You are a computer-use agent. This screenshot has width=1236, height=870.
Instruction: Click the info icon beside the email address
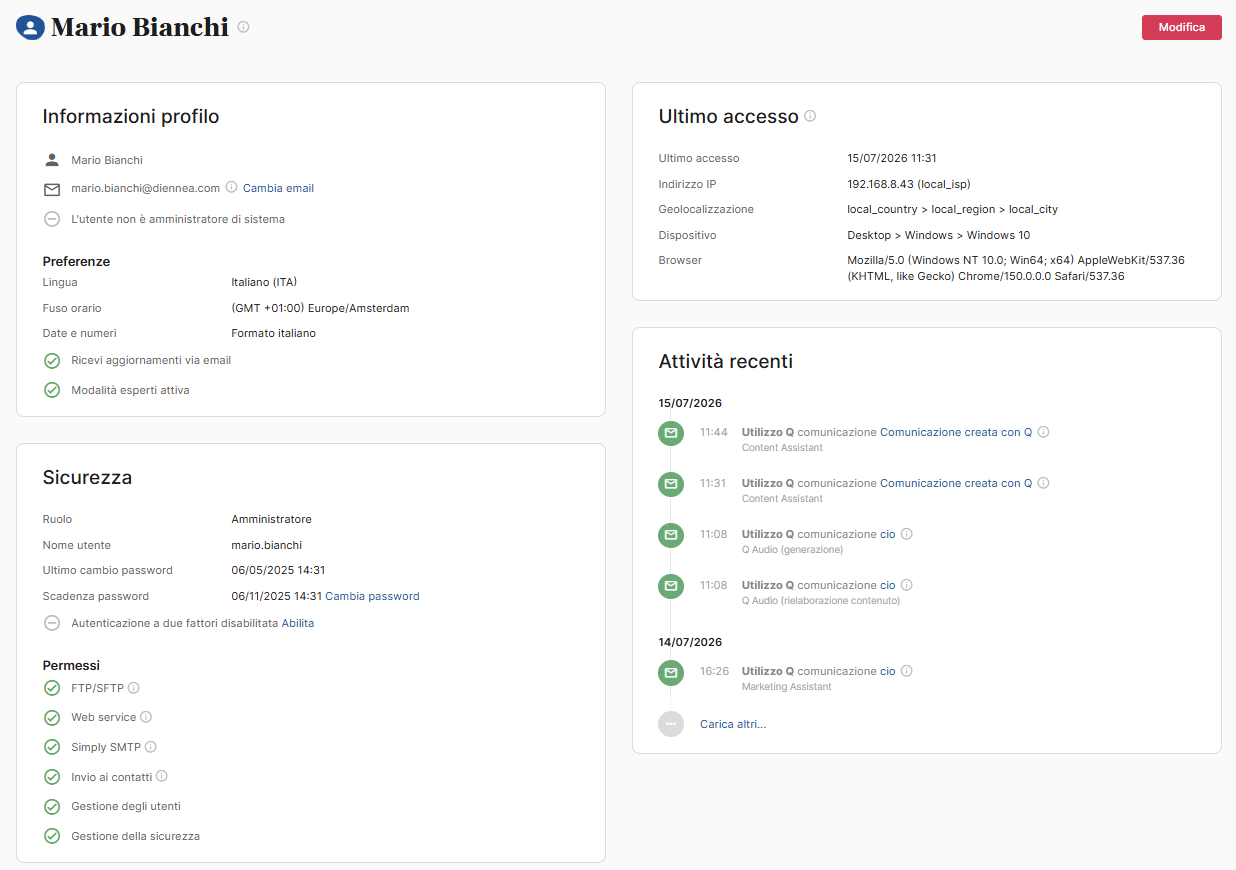(231, 187)
